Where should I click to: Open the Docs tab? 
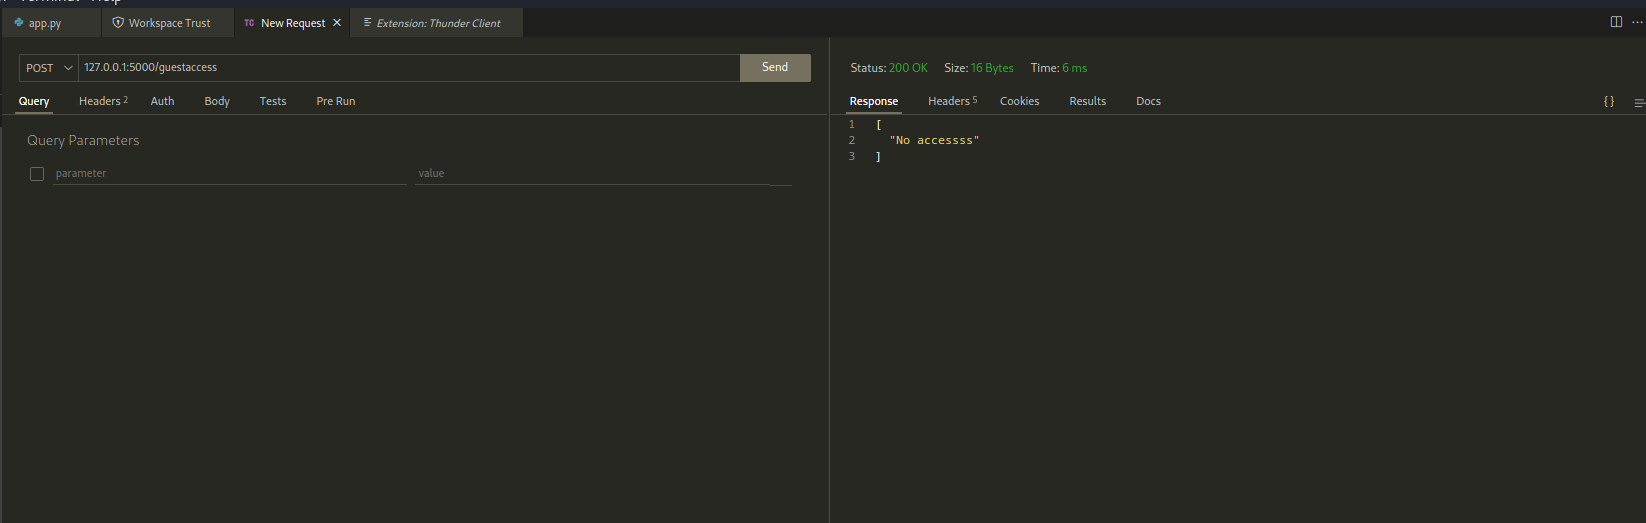coord(1148,101)
